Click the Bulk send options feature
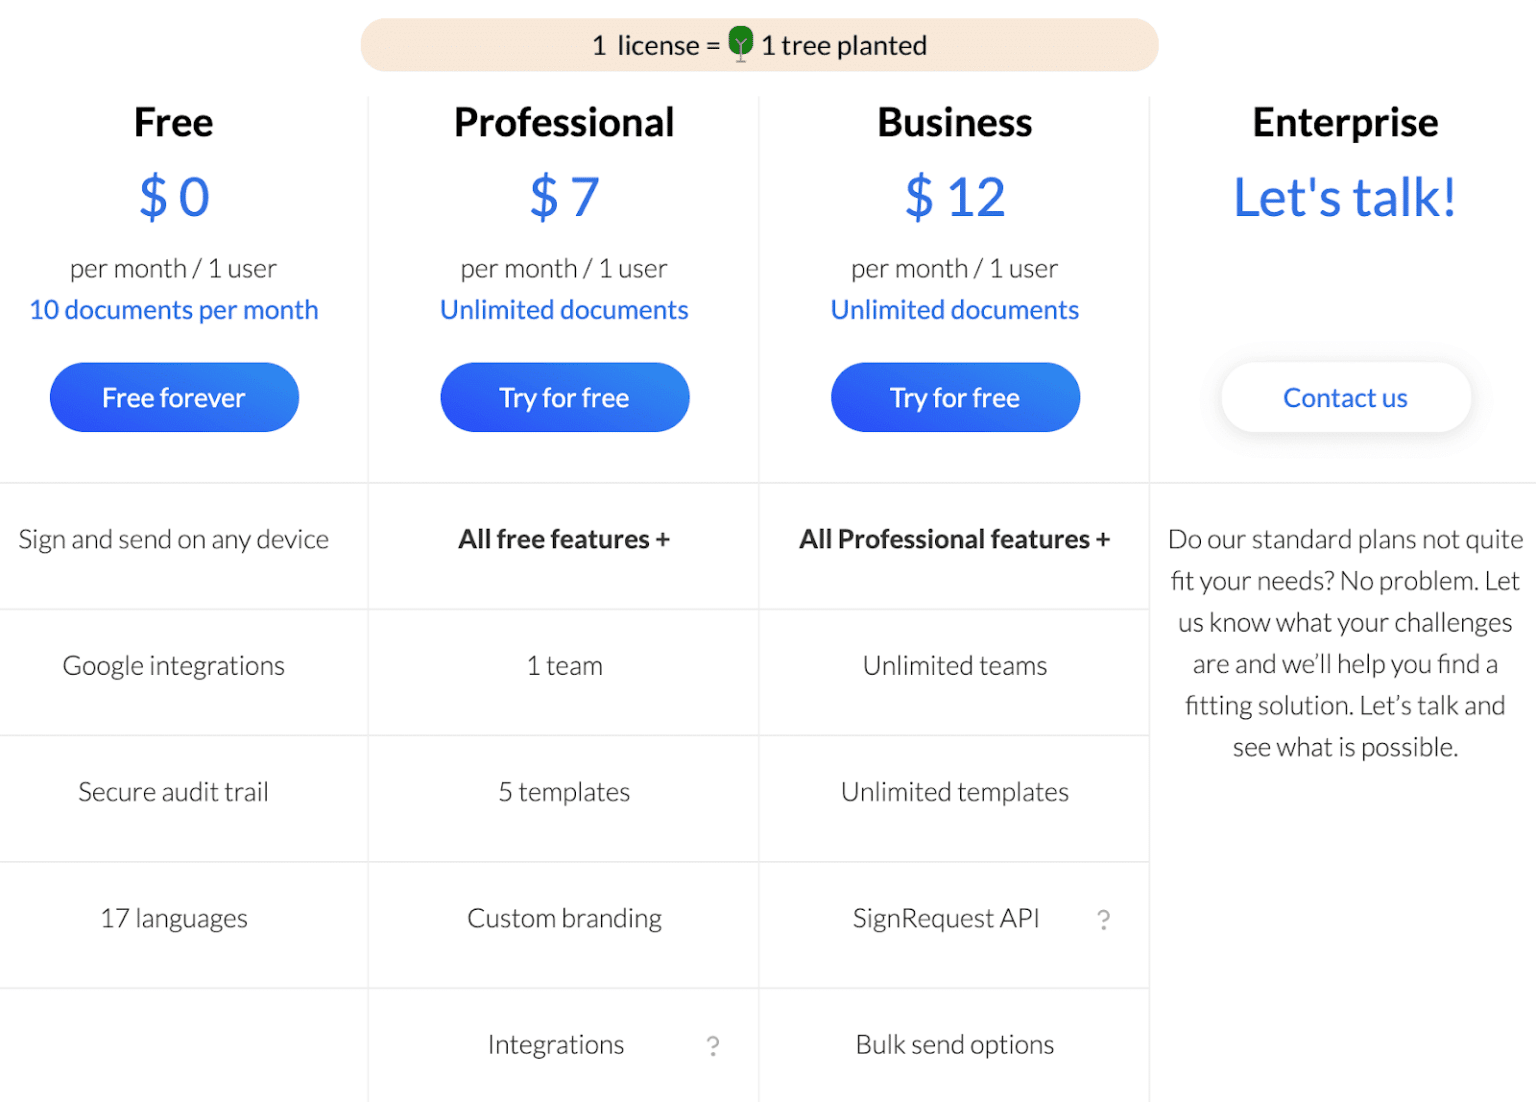Image resolution: width=1536 pixels, height=1102 pixels. (954, 1045)
